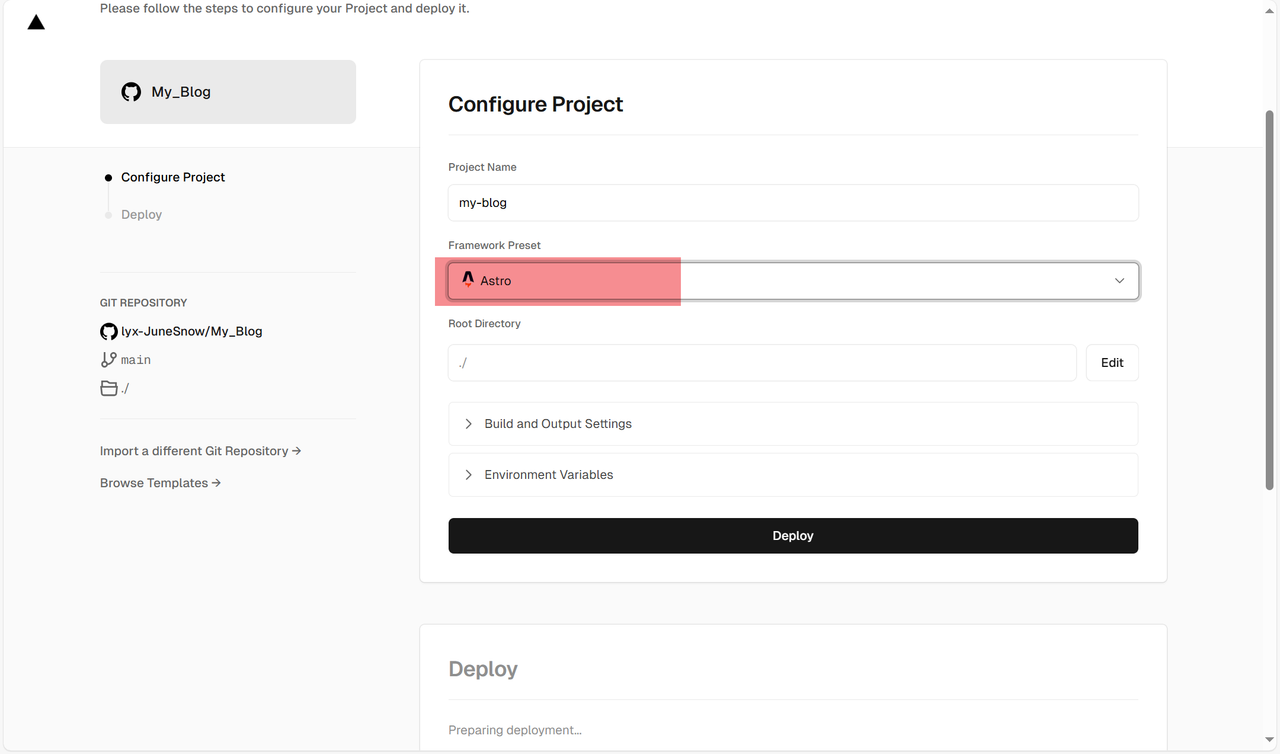Click the My_Blog repository card
The width and height of the screenshot is (1280, 754).
(228, 92)
